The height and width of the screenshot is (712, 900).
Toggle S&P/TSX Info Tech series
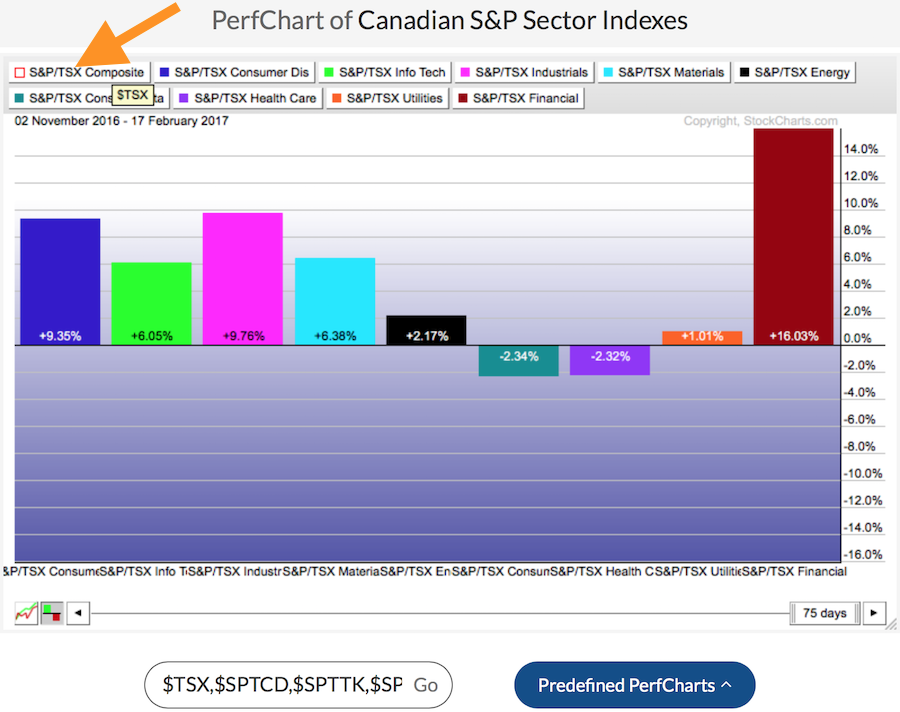pyautogui.click(x=384, y=72)
